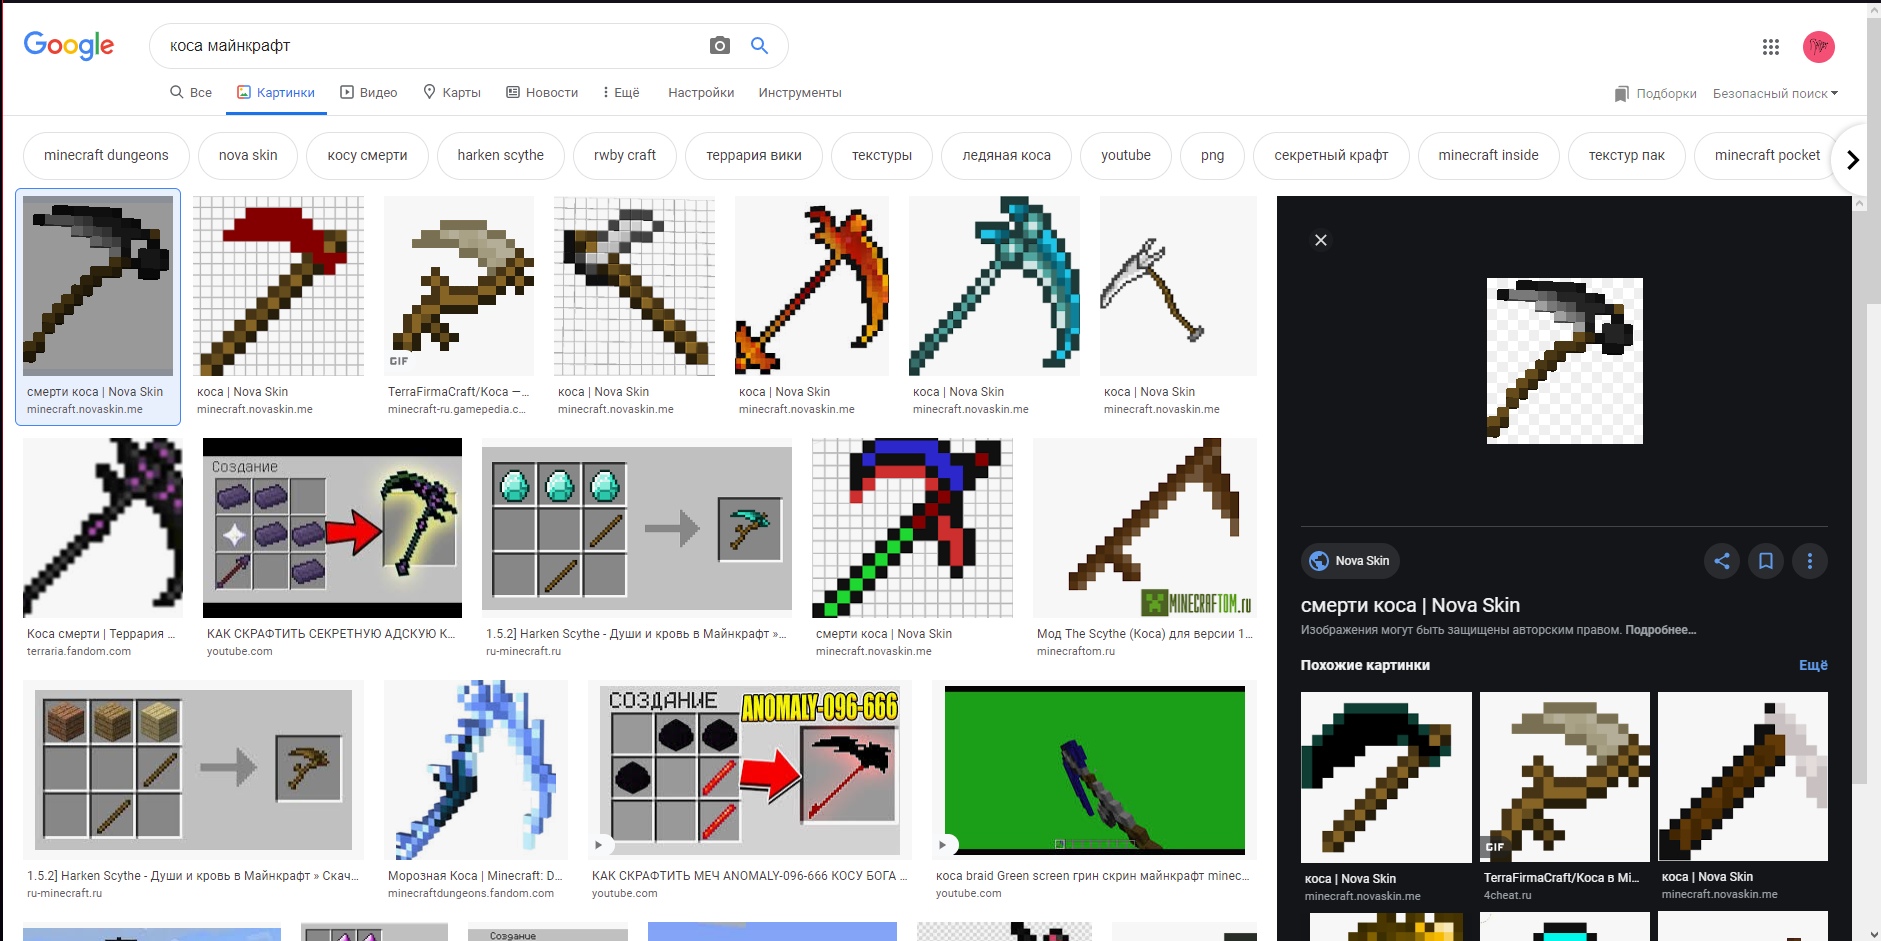Open search by image camera icon

click(x=719, y=45)
